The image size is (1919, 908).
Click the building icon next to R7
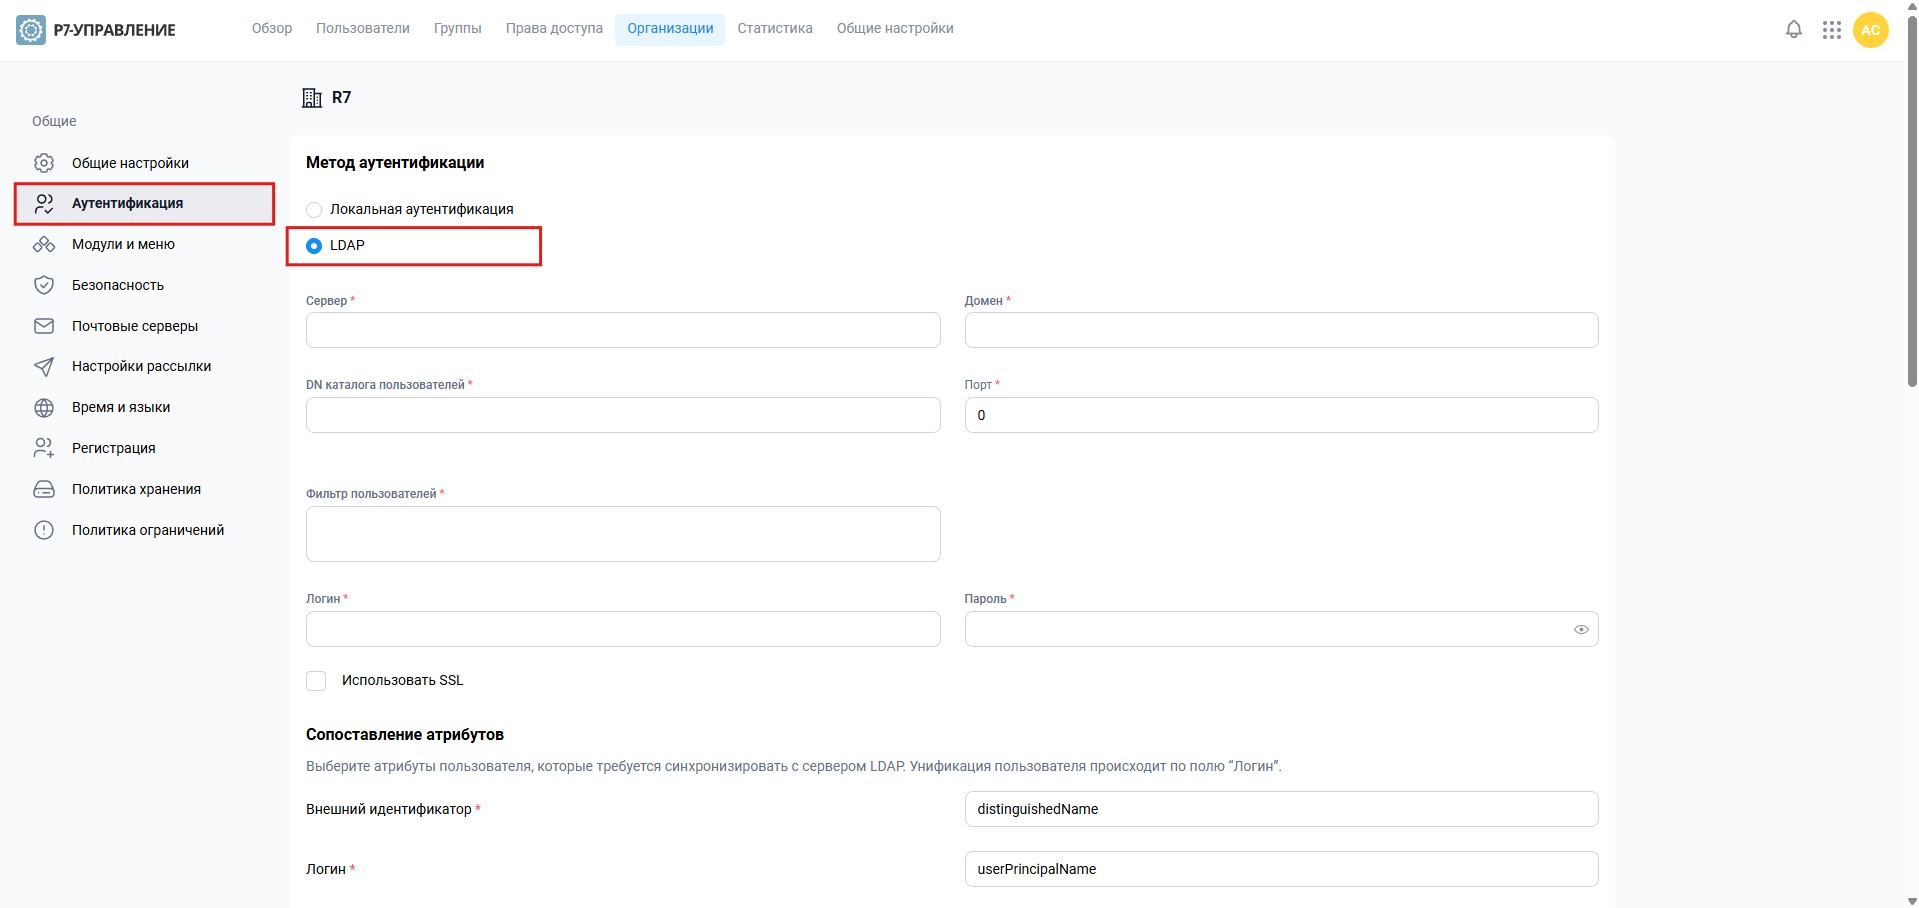pos(312,98)
